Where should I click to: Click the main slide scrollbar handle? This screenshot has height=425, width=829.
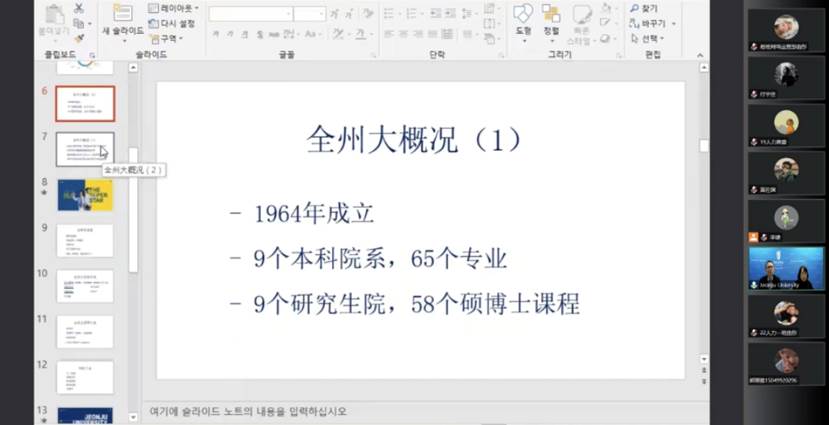point(704,145)
